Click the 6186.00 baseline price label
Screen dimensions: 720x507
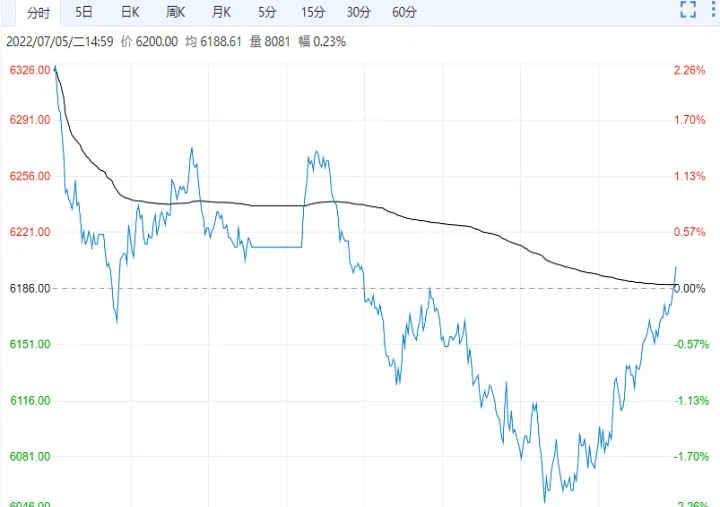[29, 288]
